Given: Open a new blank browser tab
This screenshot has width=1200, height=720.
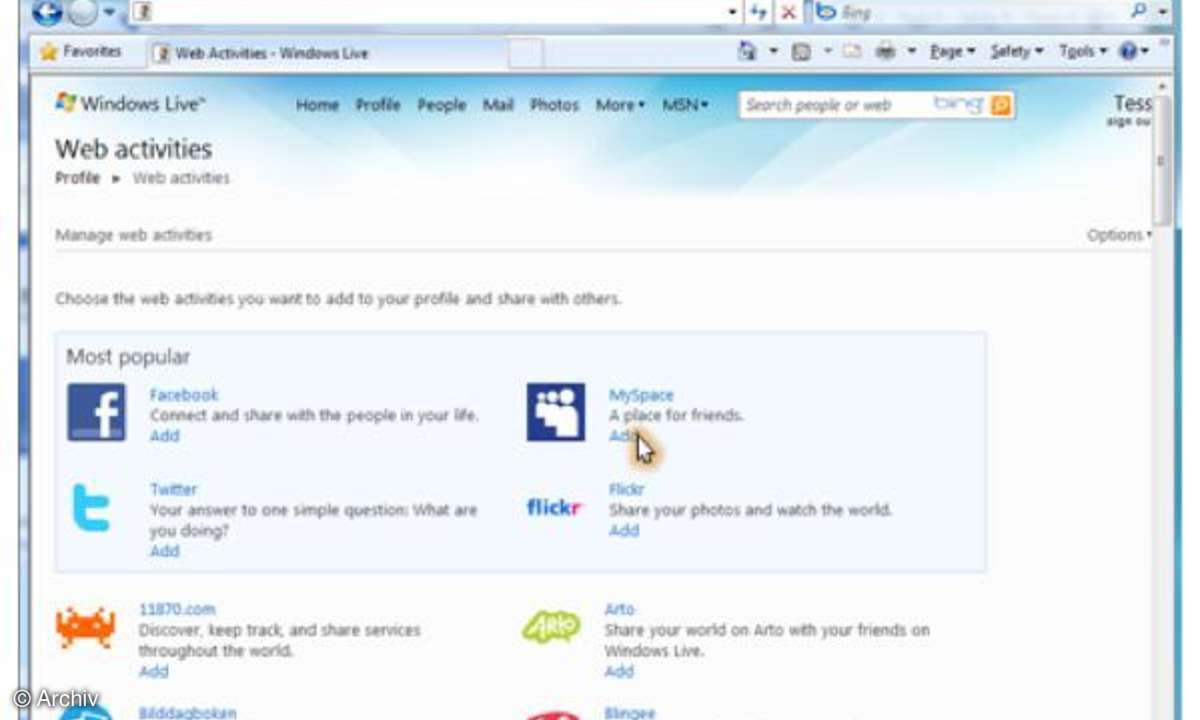Looking at the screenshot, I should [x=526, y=54].
